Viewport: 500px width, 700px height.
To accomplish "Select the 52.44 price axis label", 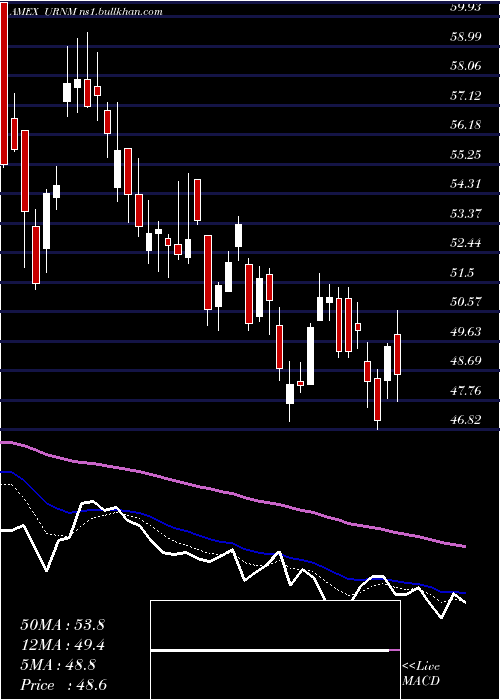I will pyautogui.click(x=468, y=243).
